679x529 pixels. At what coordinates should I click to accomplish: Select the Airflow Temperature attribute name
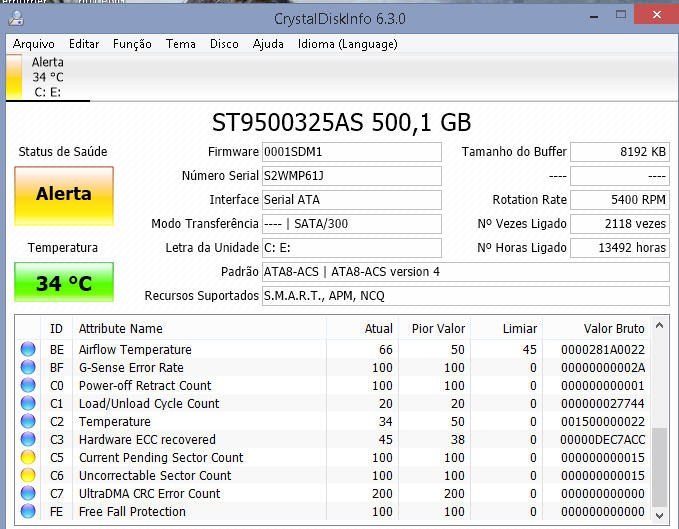tap(135, 349)
